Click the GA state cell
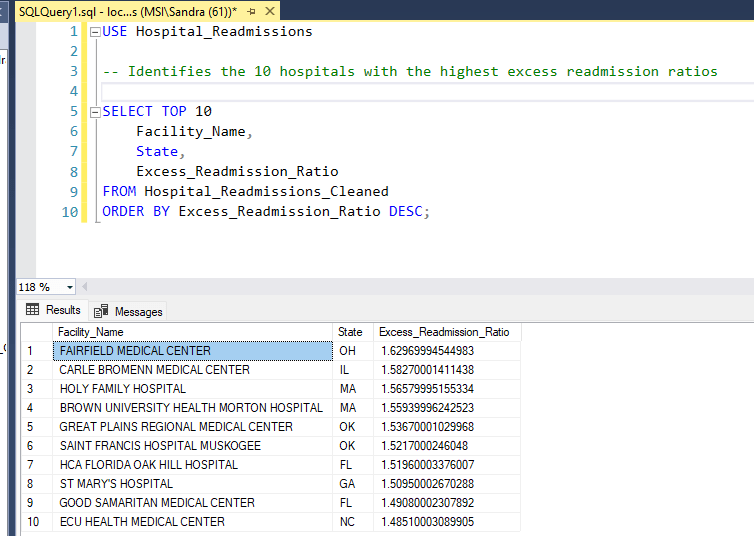Image resolution: width=754 pixels, height=536 pixels. pyautogui.click(x=352, y=484)
